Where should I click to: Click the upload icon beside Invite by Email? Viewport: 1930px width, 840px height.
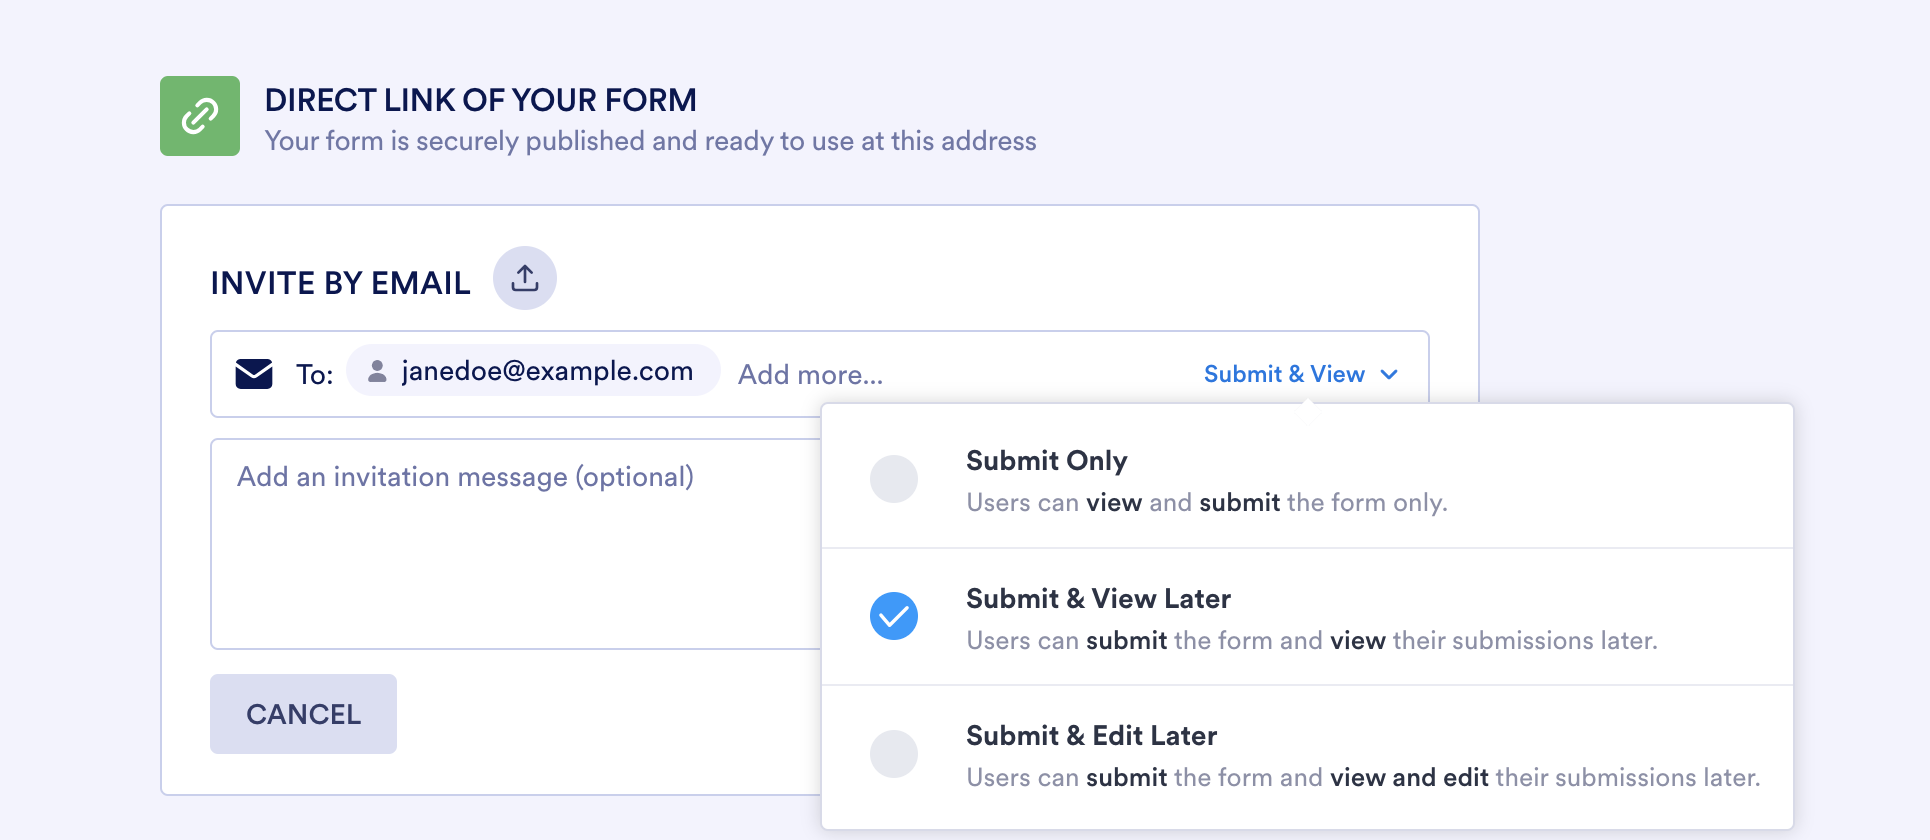525,278
